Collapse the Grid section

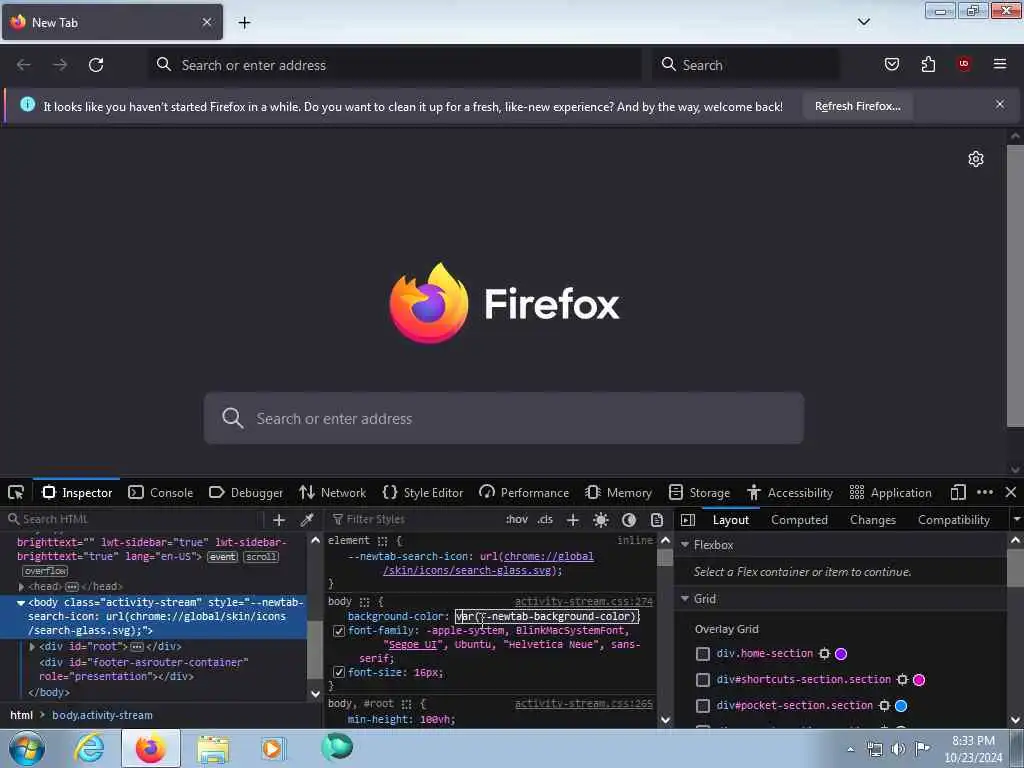(685, 599)
